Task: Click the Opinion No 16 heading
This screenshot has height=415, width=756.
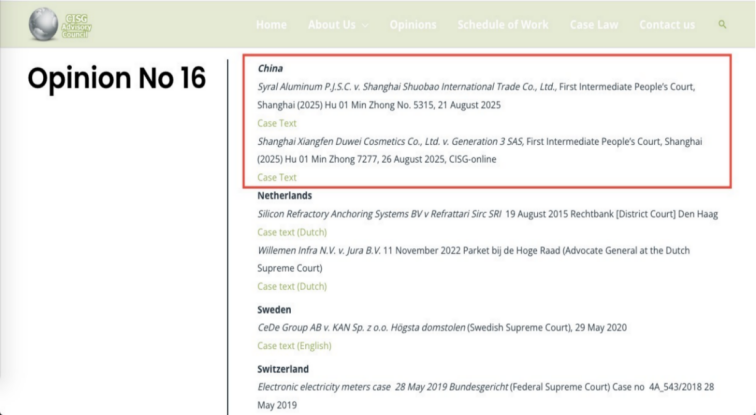Action: 116,79
